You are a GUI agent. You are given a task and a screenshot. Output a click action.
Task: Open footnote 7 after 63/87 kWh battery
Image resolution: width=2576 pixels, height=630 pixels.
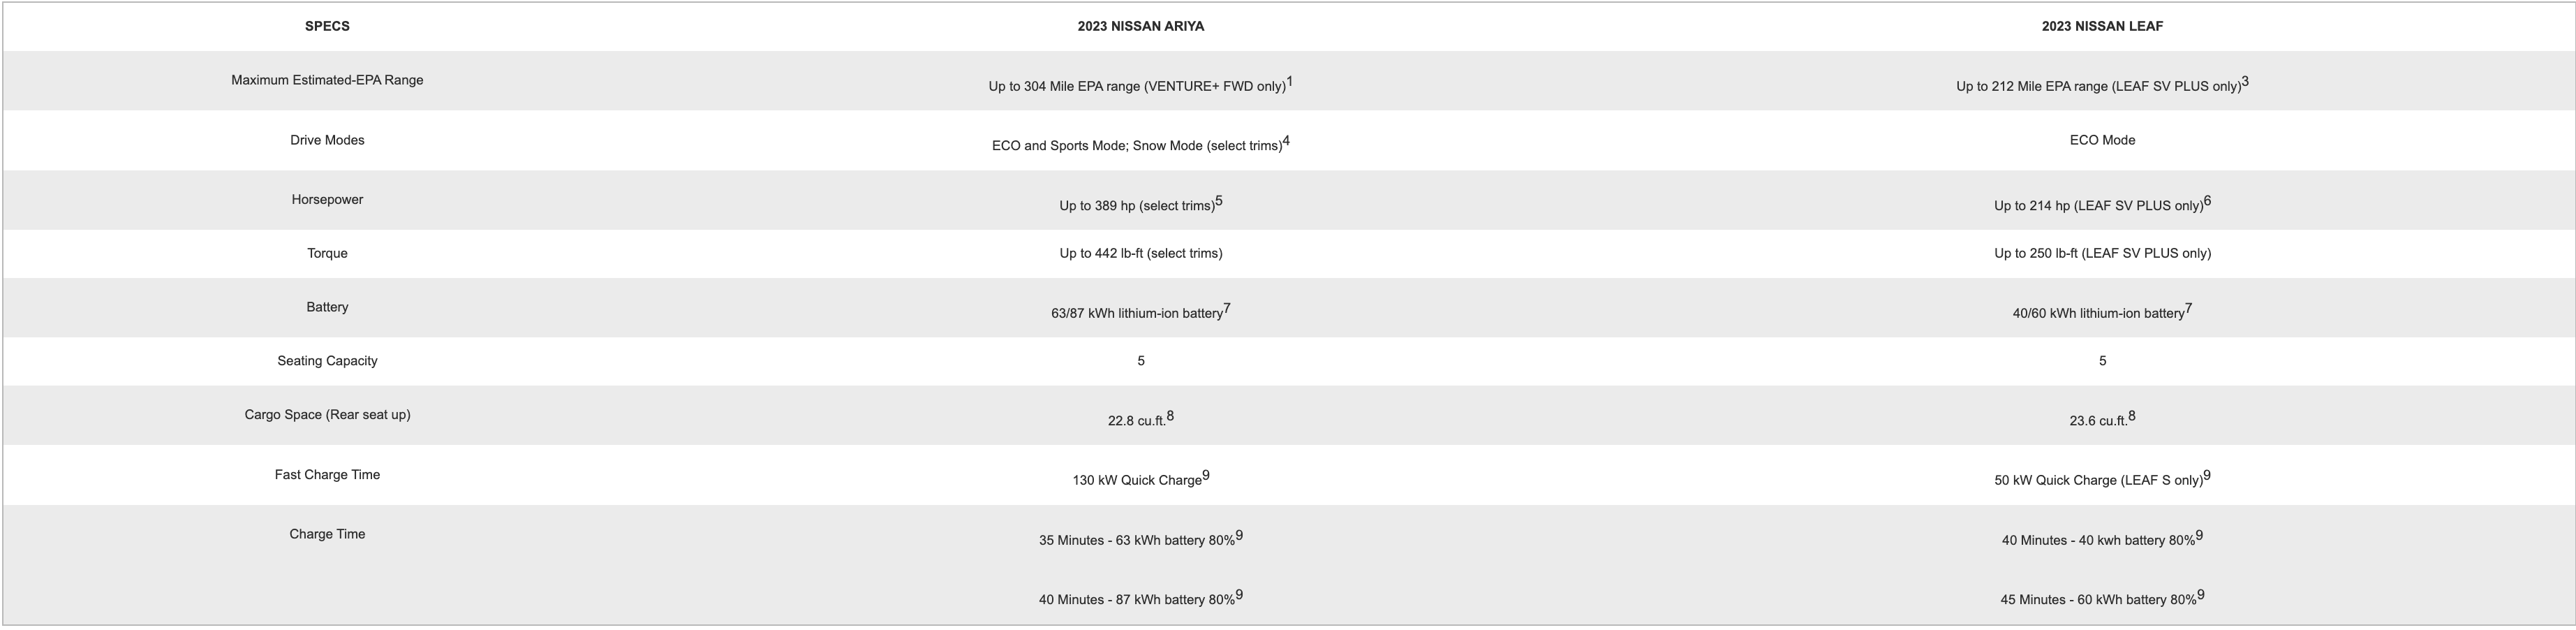point(1226,309)
